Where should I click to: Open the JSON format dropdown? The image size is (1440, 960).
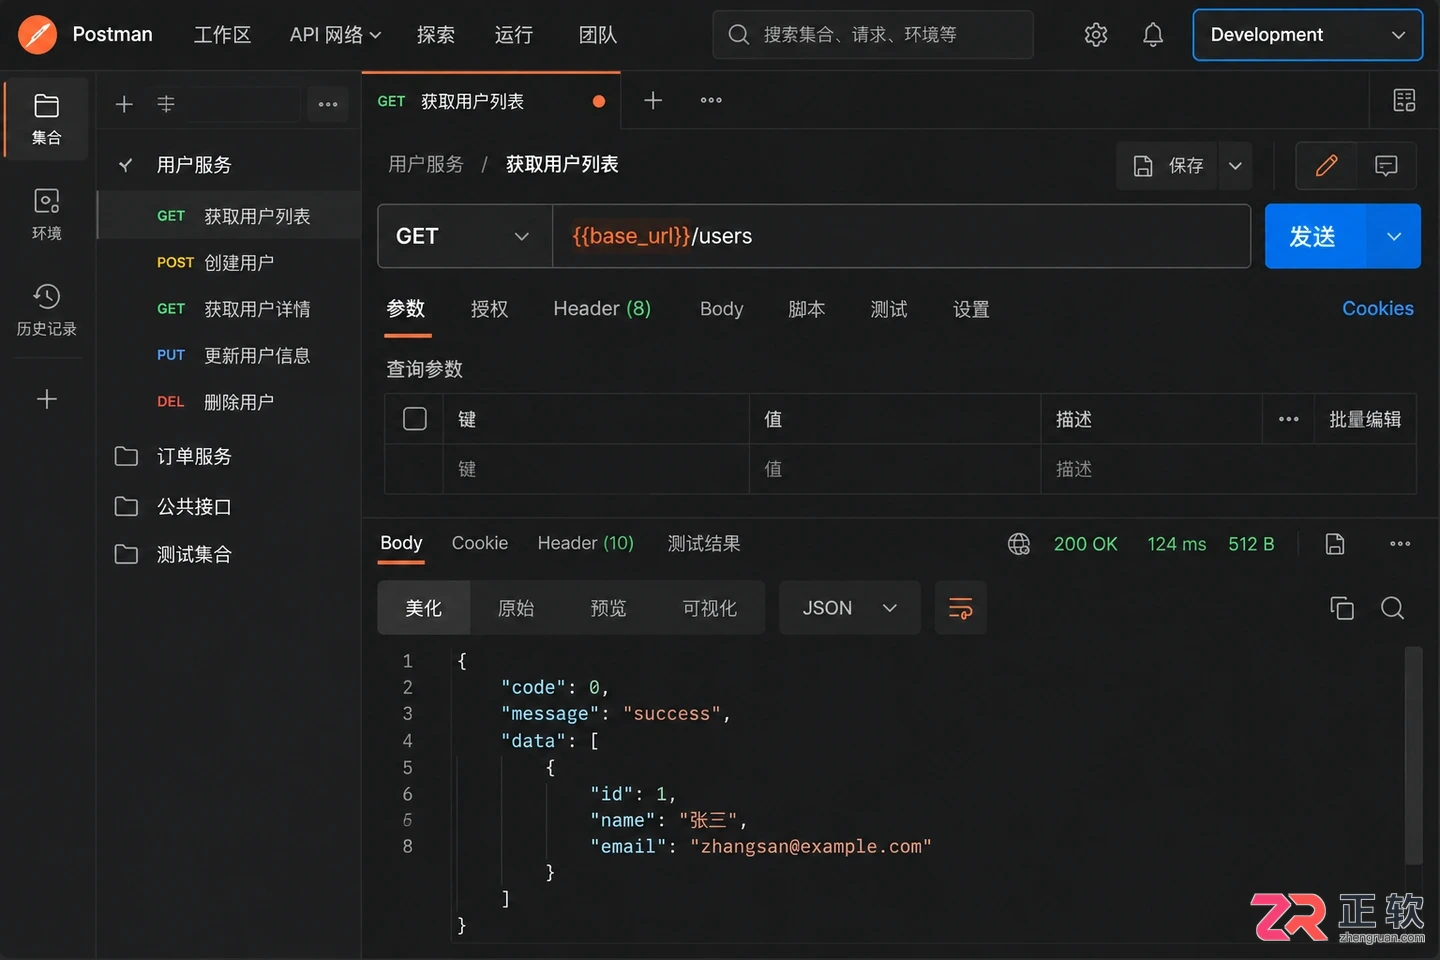[850, 608]
